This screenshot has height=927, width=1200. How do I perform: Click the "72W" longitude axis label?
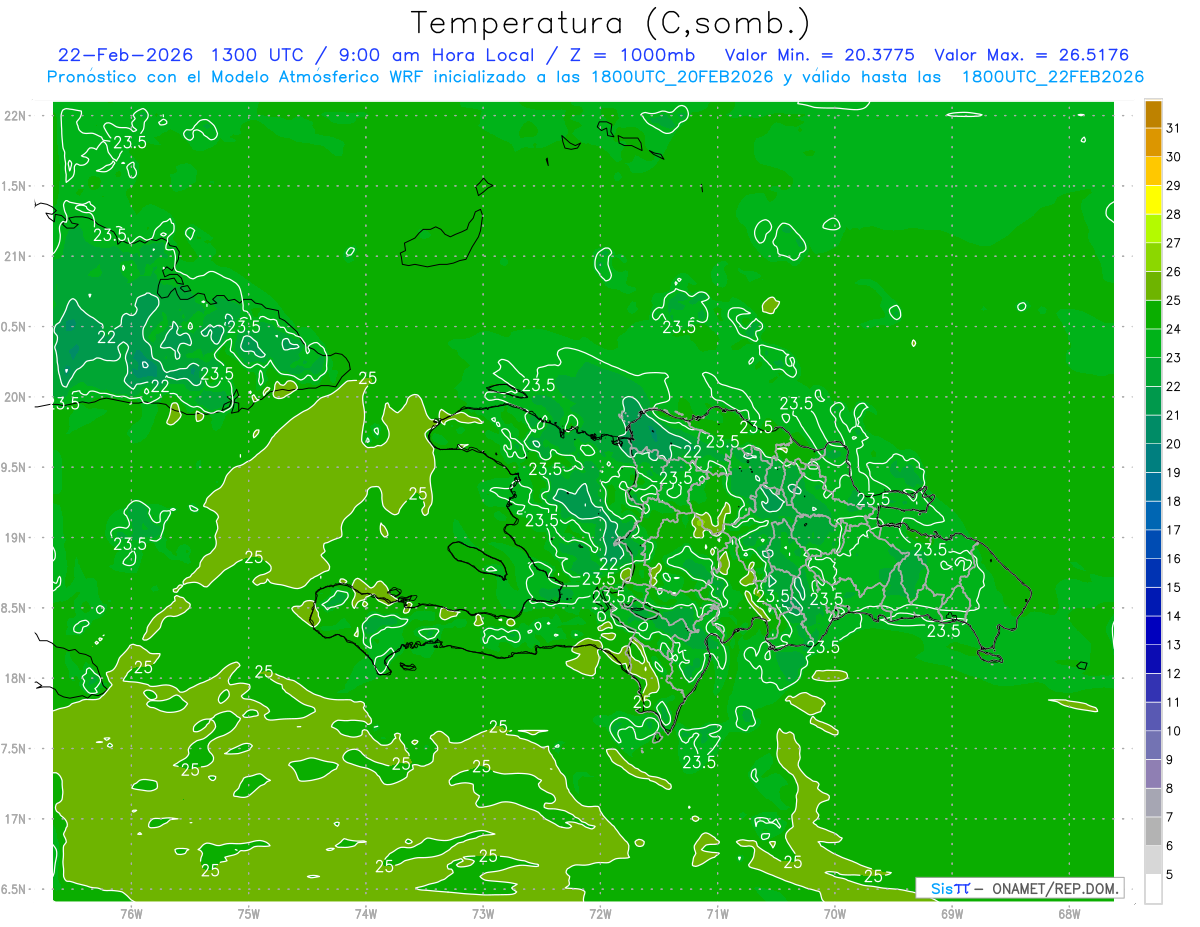pos(600,913)
